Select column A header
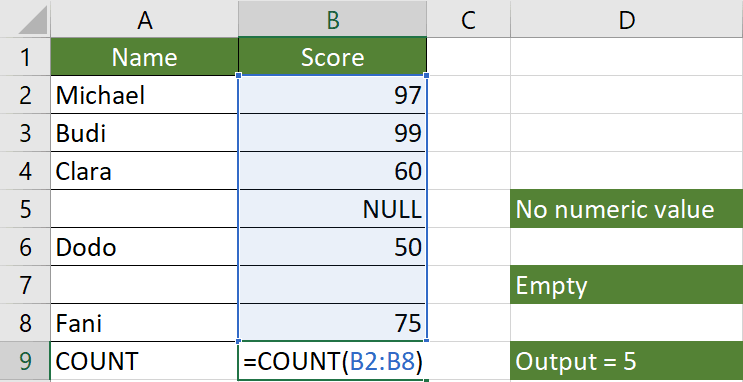 [145, 19]
